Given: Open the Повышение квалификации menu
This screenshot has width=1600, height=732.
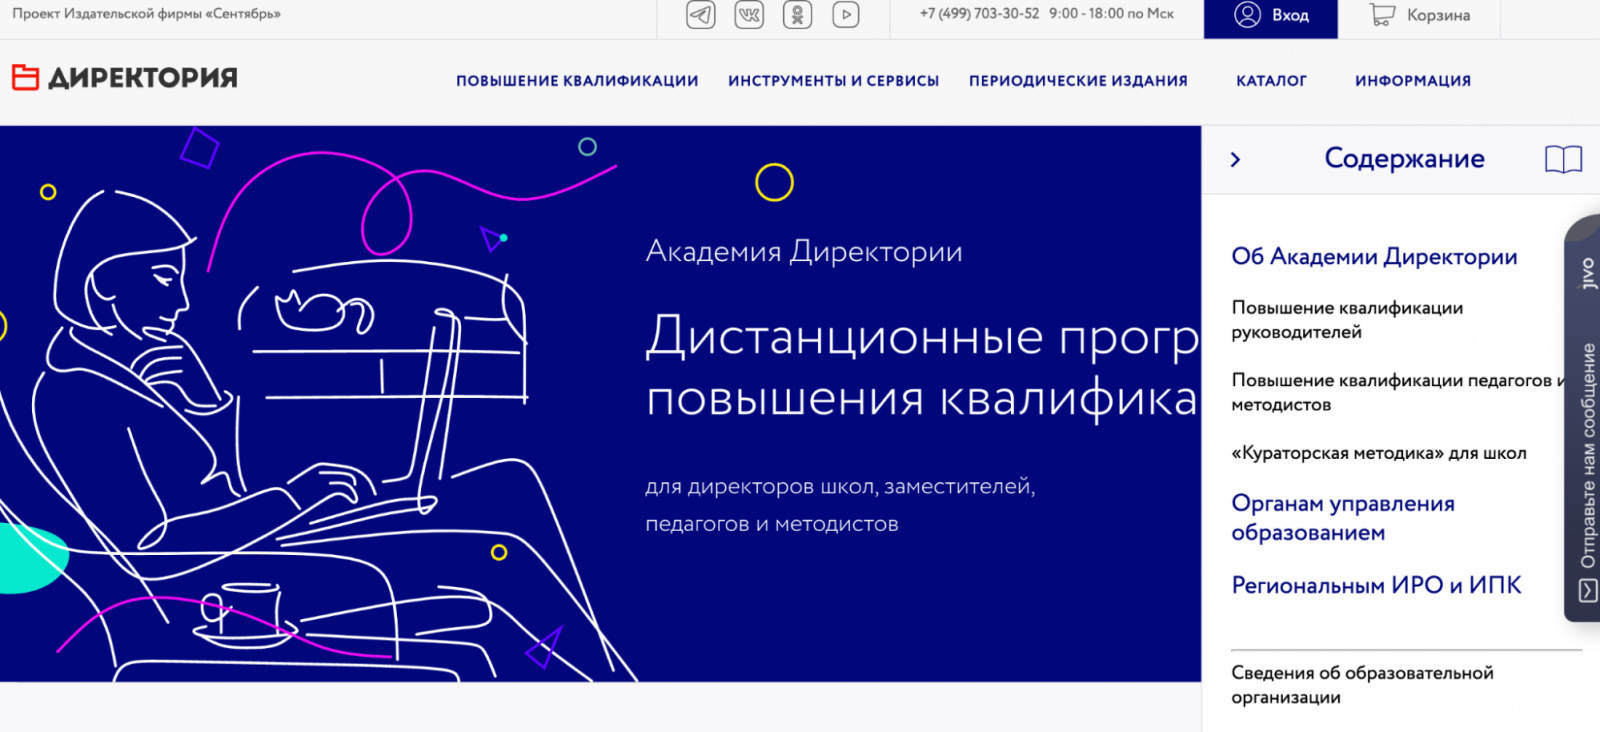Looking at the screenshot, I should [x=577, y=81].
